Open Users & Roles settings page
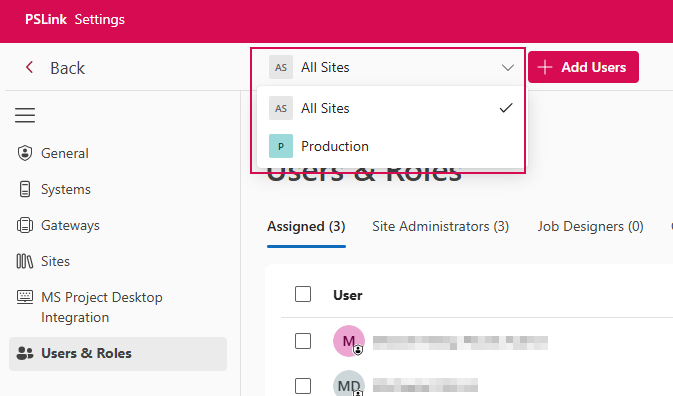Screen dimensions: 673x396 point(118,354)
